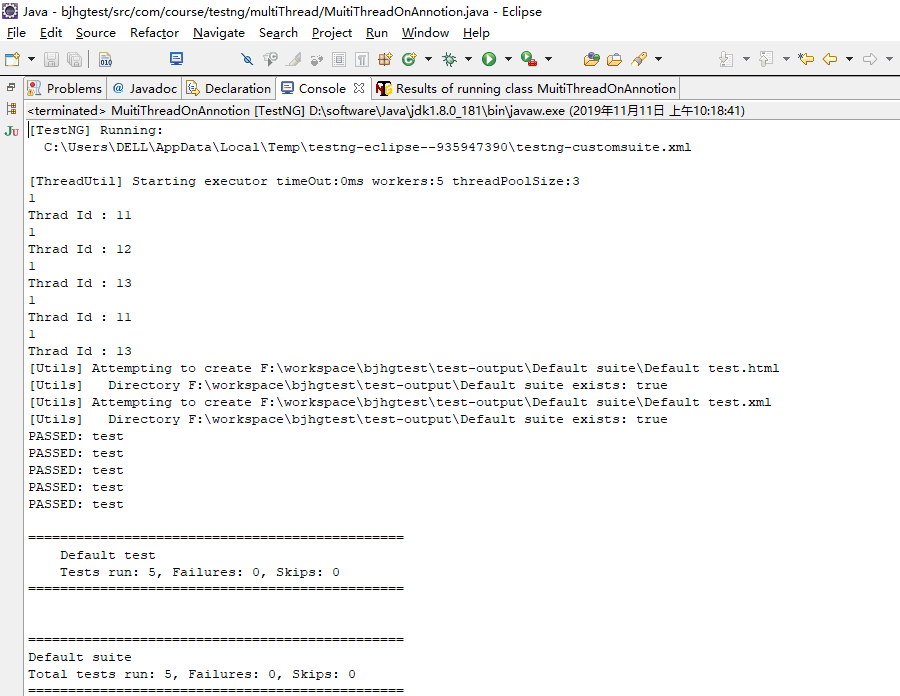Click the JUnit view icon on sidebar
Viewport: 900px width, 696px height.
pyautogui.click(x=10, y=130)
